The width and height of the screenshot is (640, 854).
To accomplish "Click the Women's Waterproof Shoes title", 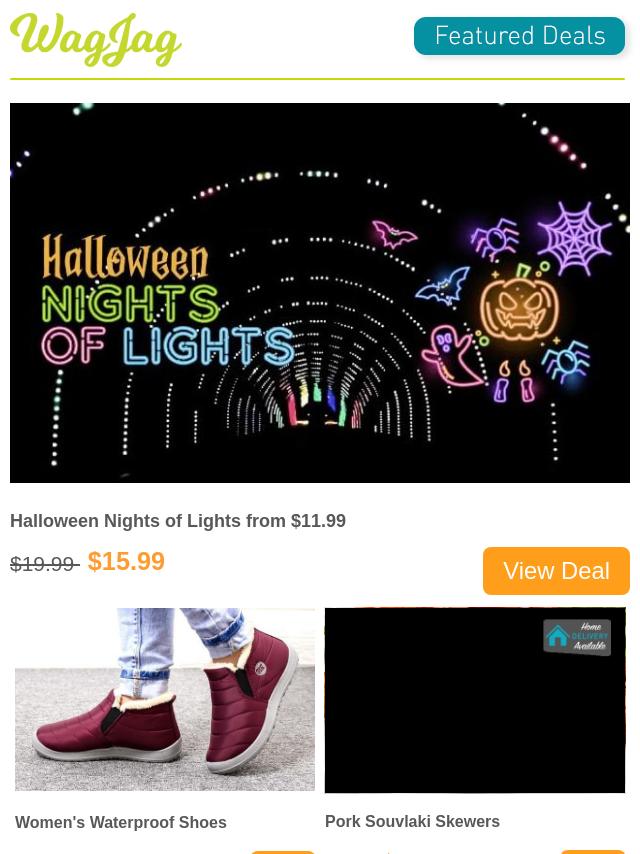I will click(120, 822).
